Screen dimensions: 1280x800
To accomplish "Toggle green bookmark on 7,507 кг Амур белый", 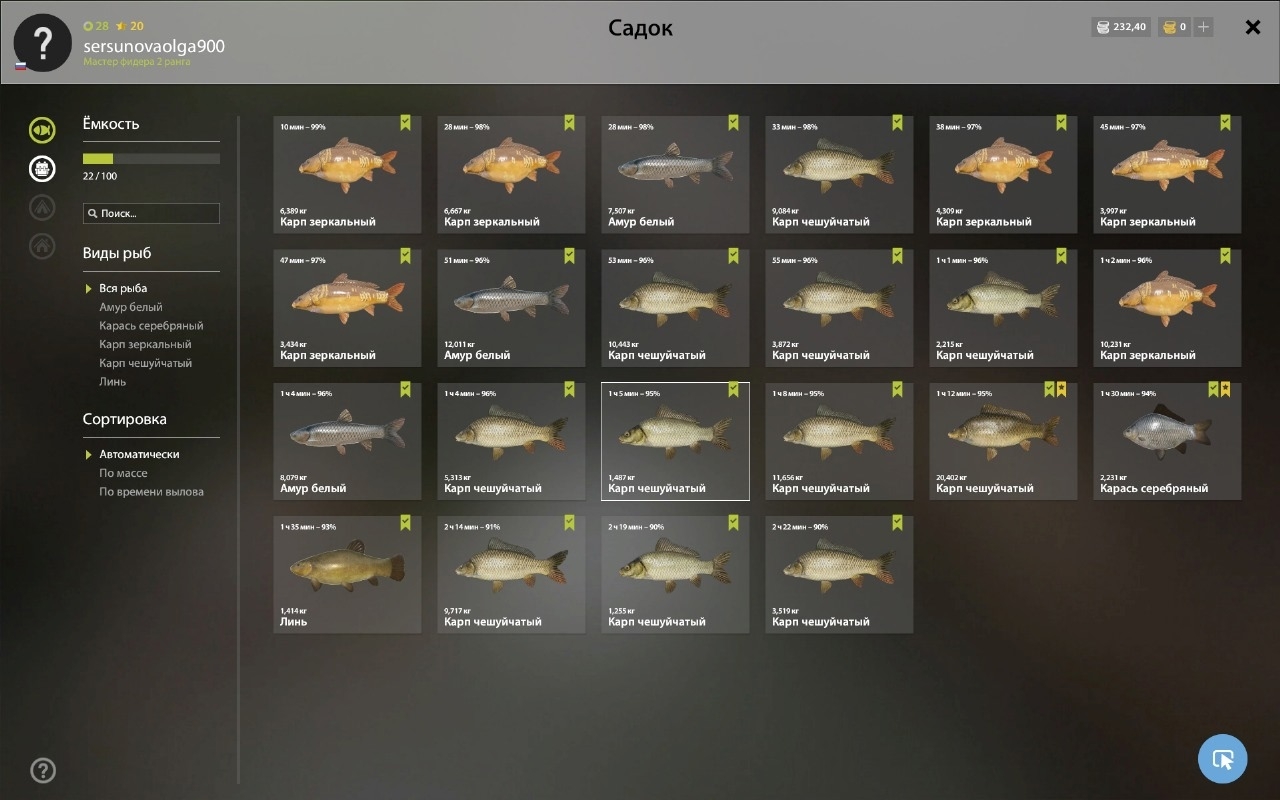I will click(733, 123).
